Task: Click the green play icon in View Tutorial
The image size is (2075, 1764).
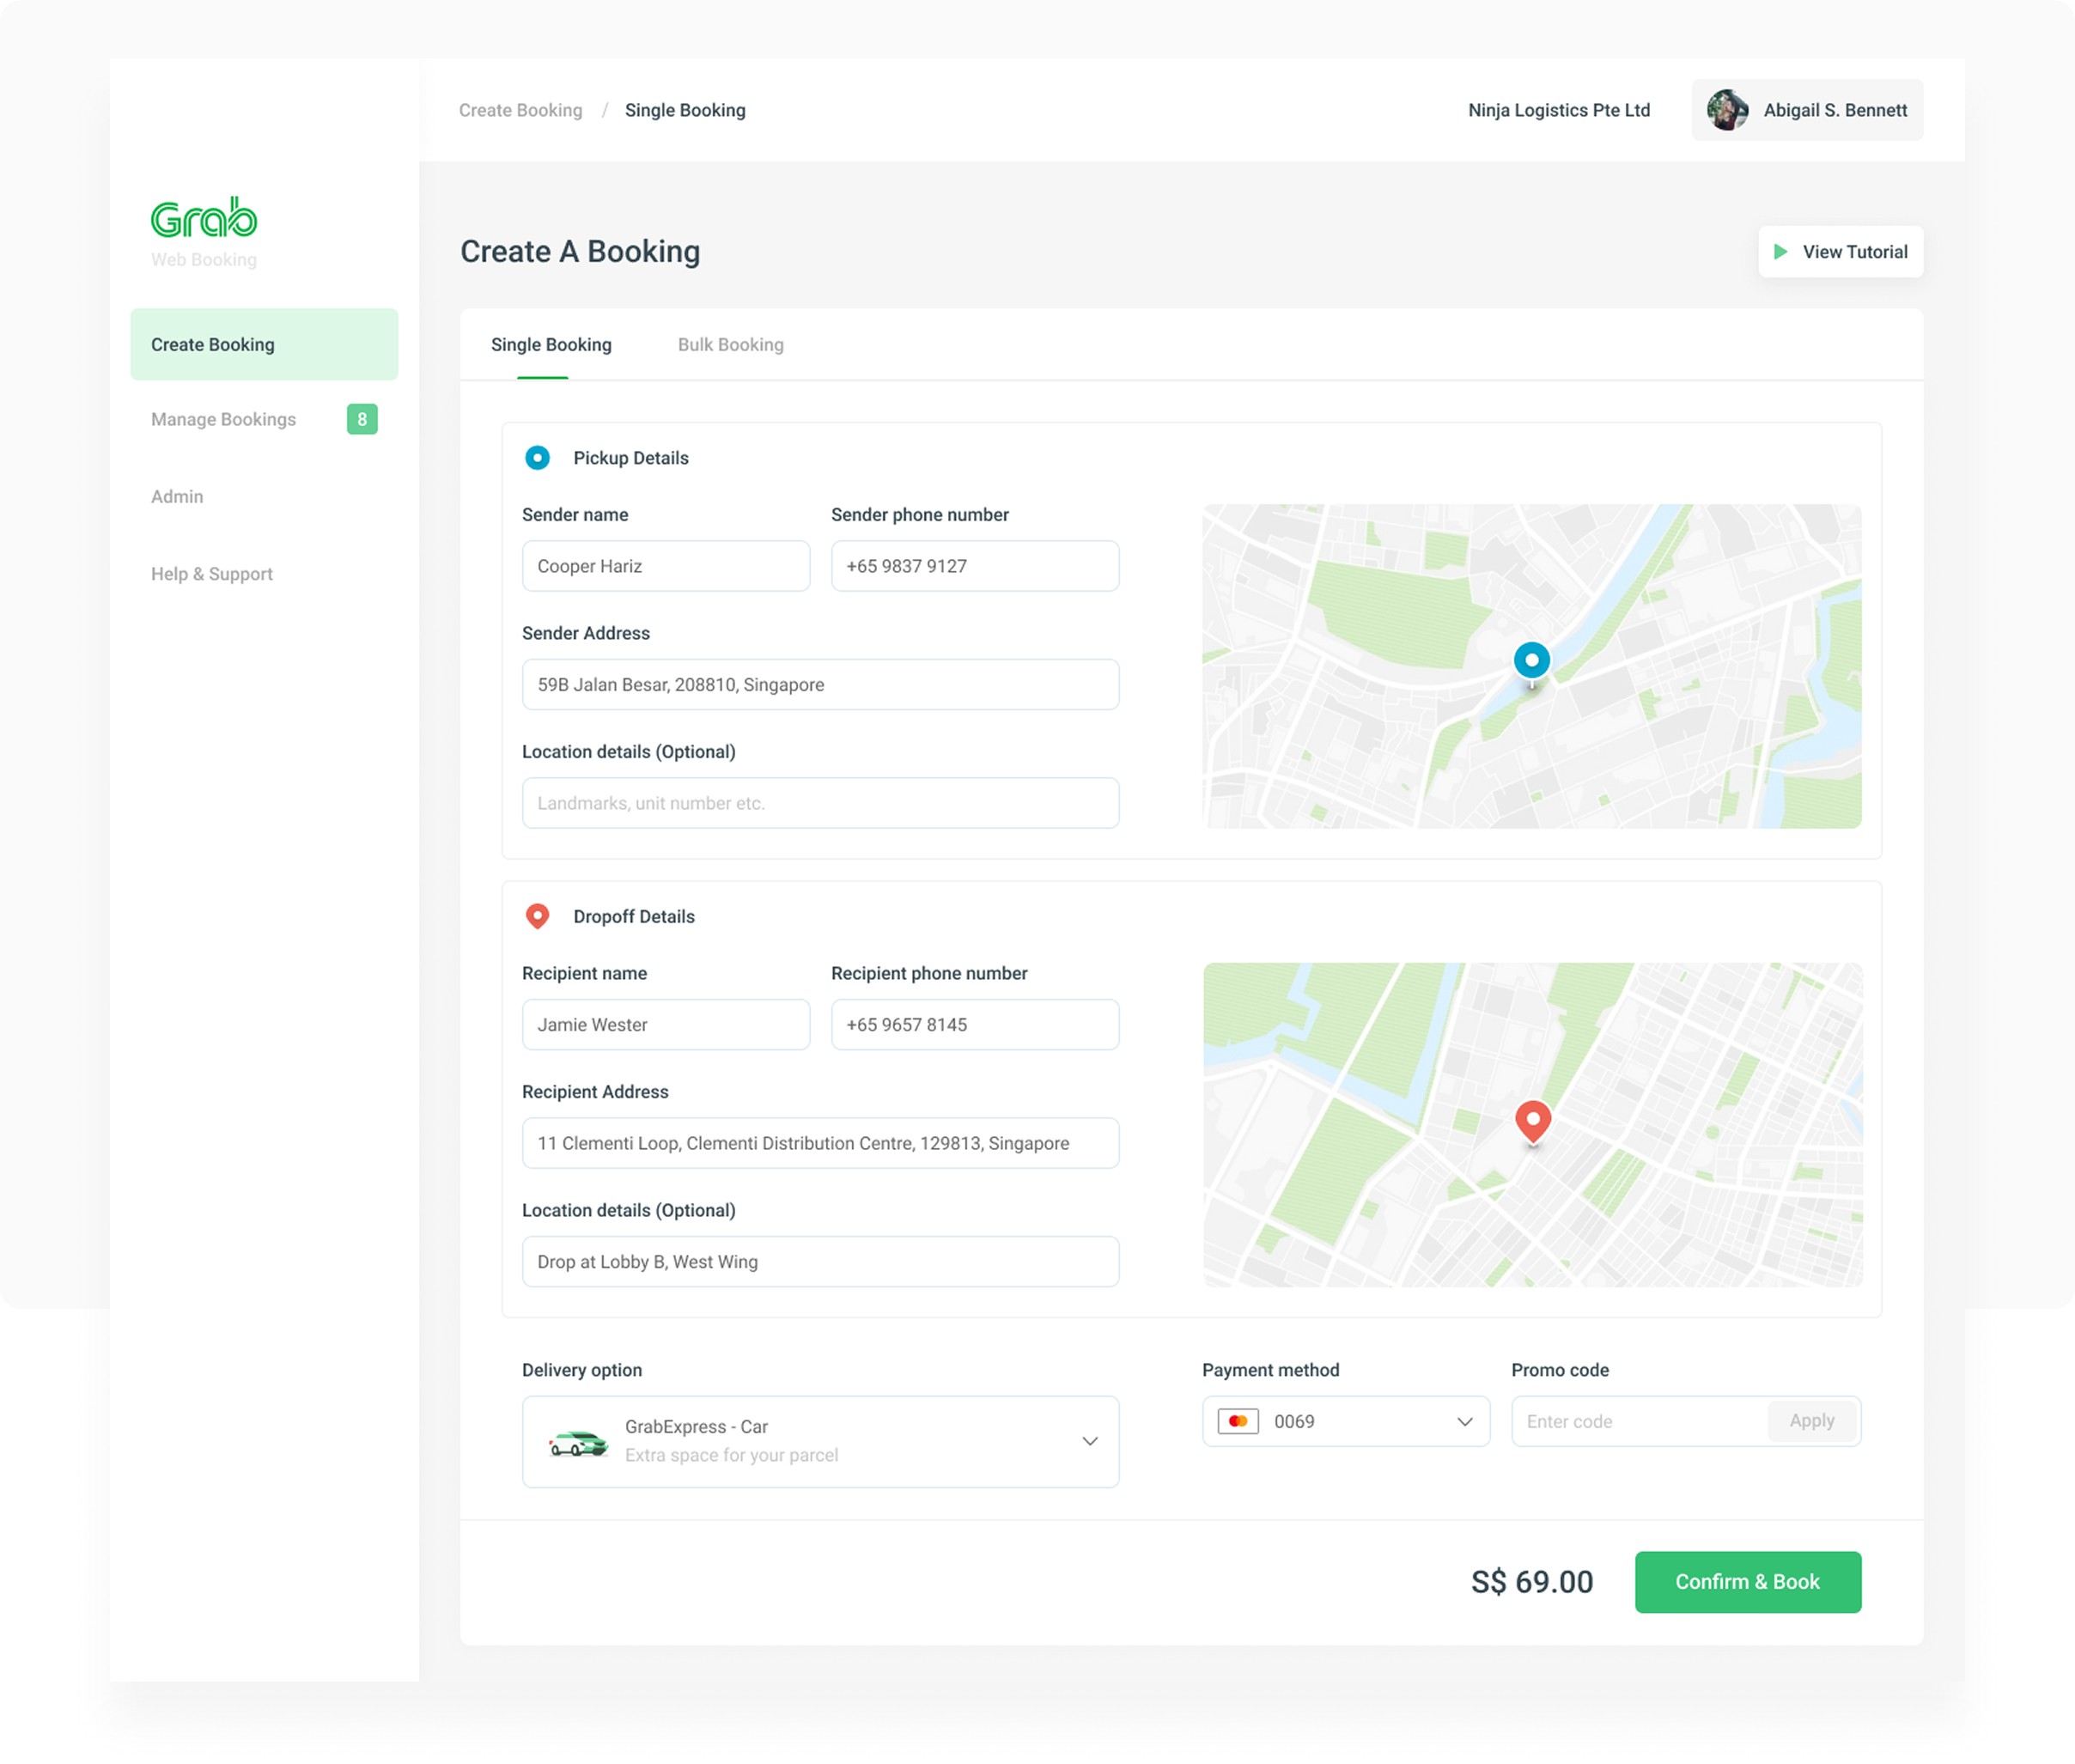Action: [1780, 252]
